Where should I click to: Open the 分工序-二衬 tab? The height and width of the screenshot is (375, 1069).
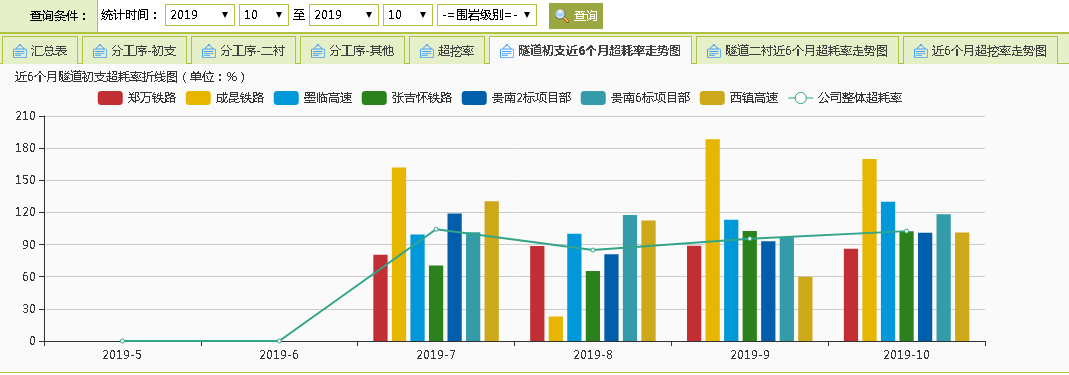tap(243, 50)
